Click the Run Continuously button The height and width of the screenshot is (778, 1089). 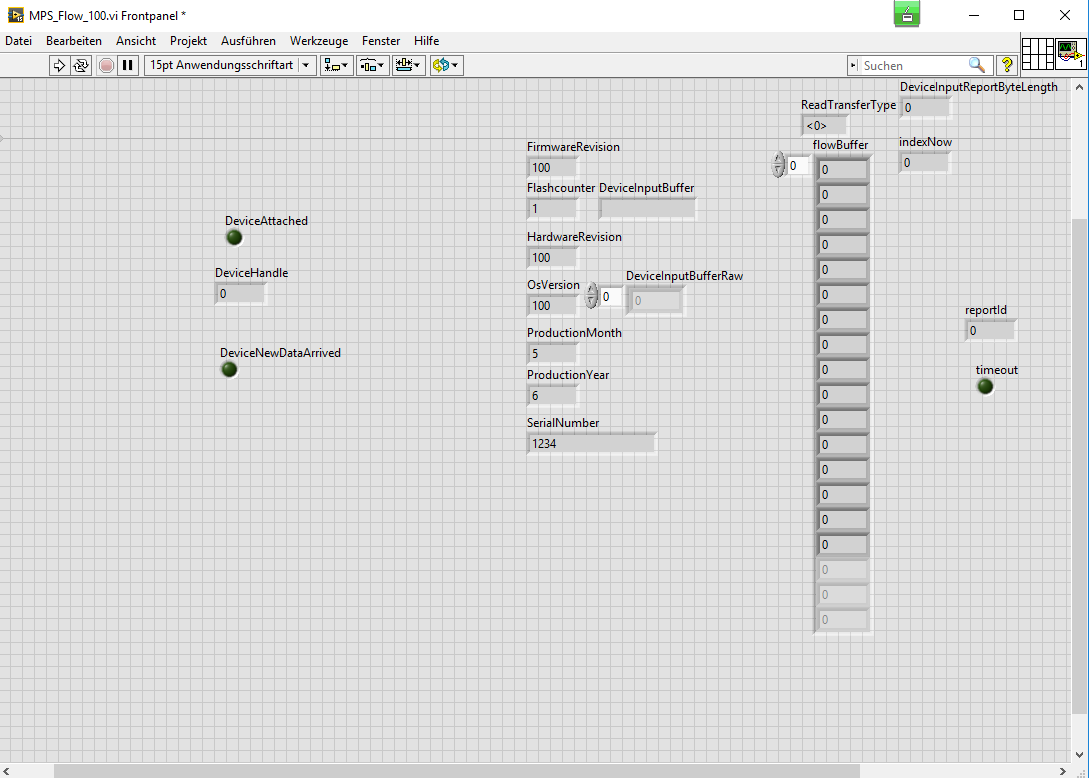click(x=81, y=65)
